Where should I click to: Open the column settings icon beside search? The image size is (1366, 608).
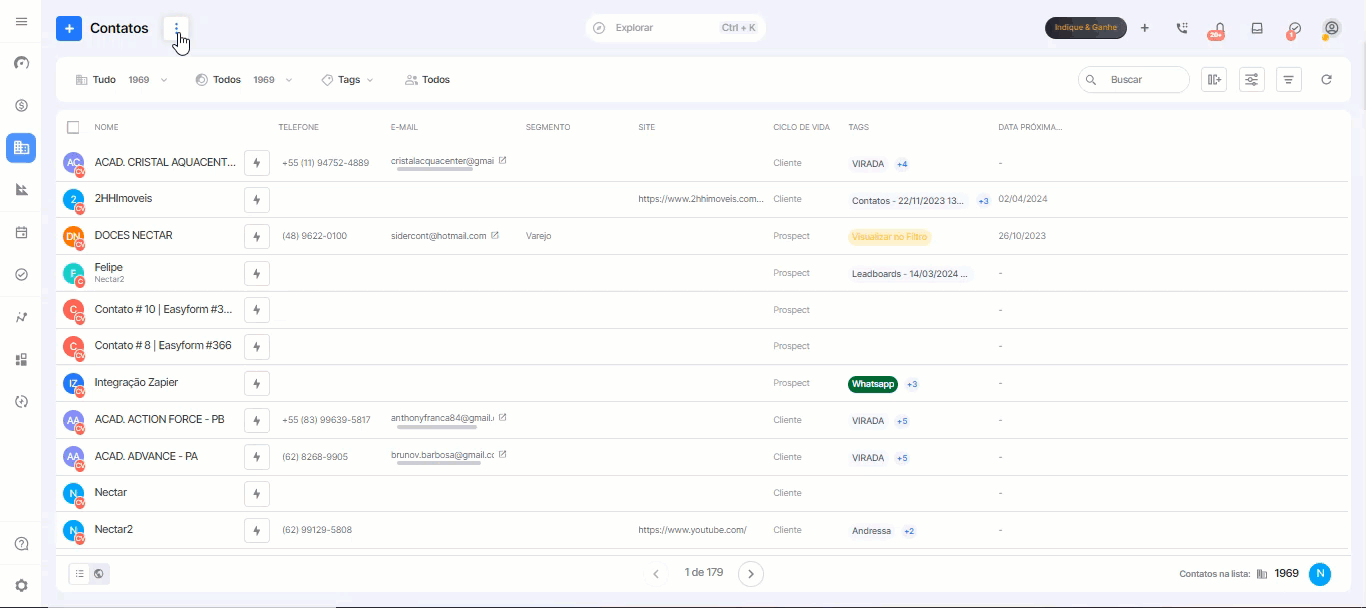click(1214, 79)
